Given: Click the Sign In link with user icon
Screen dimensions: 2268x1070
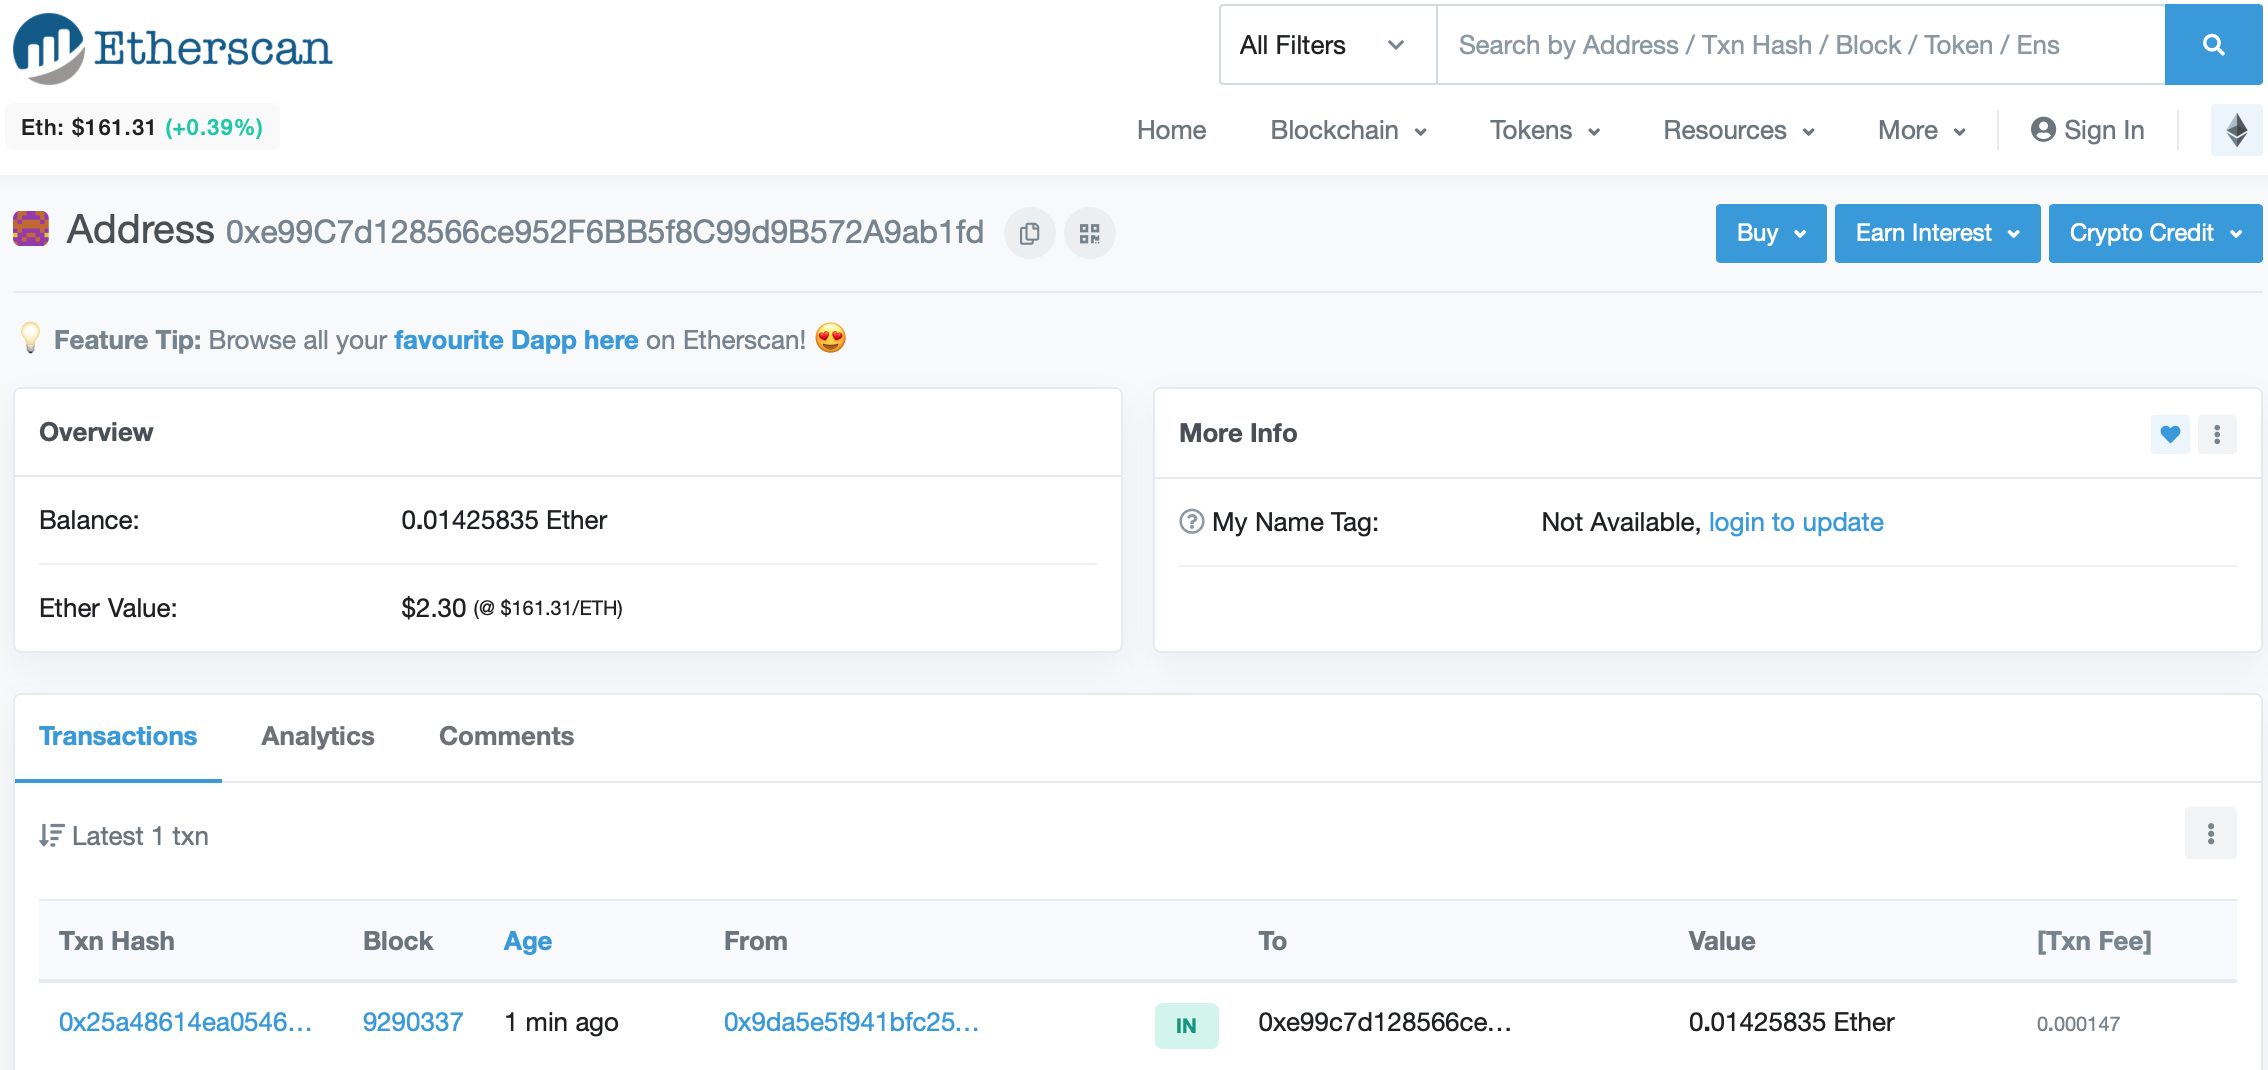Looking at the screenshot, I should (2088, 130).
